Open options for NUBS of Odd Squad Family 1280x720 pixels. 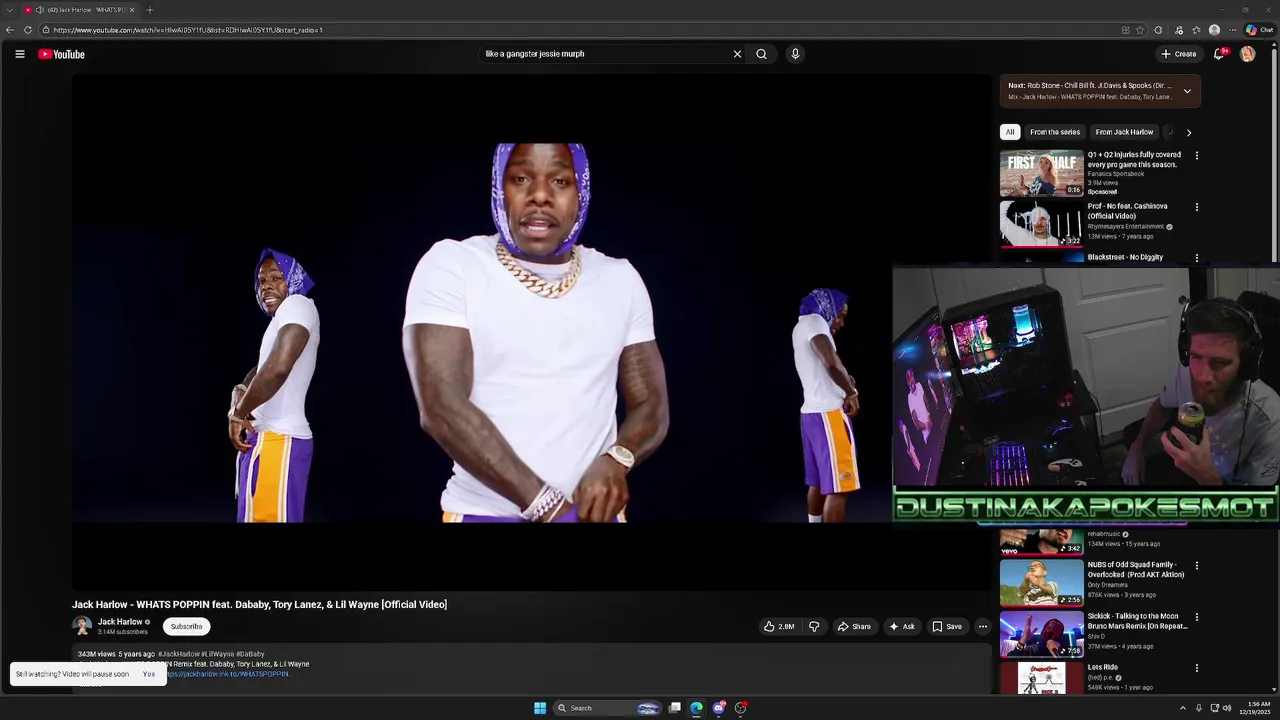click(x=1196, y=566)
